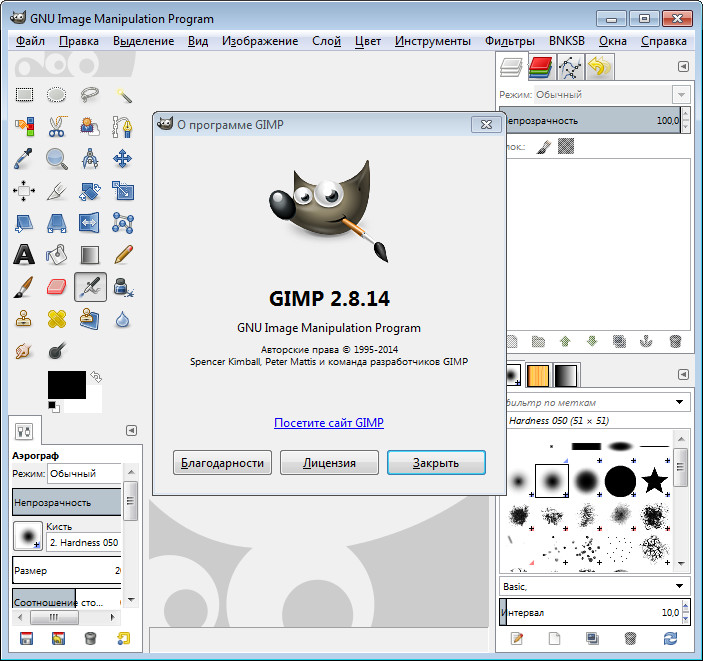Open the brushes dock configuration menu arrow
The height and width of the screenshot is (661, 703).
pyautogui.click(x=683, y=374)
